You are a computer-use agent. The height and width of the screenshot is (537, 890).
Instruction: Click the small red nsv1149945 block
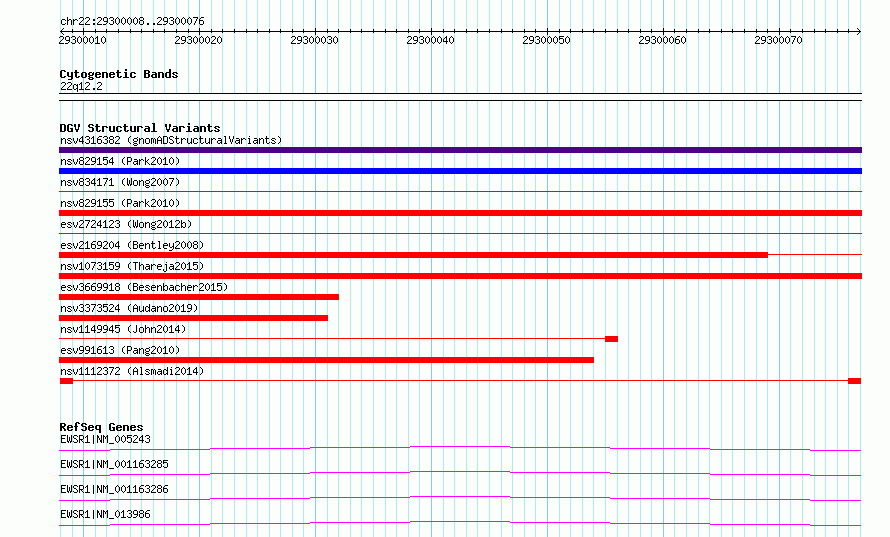(x=611, y=339)
